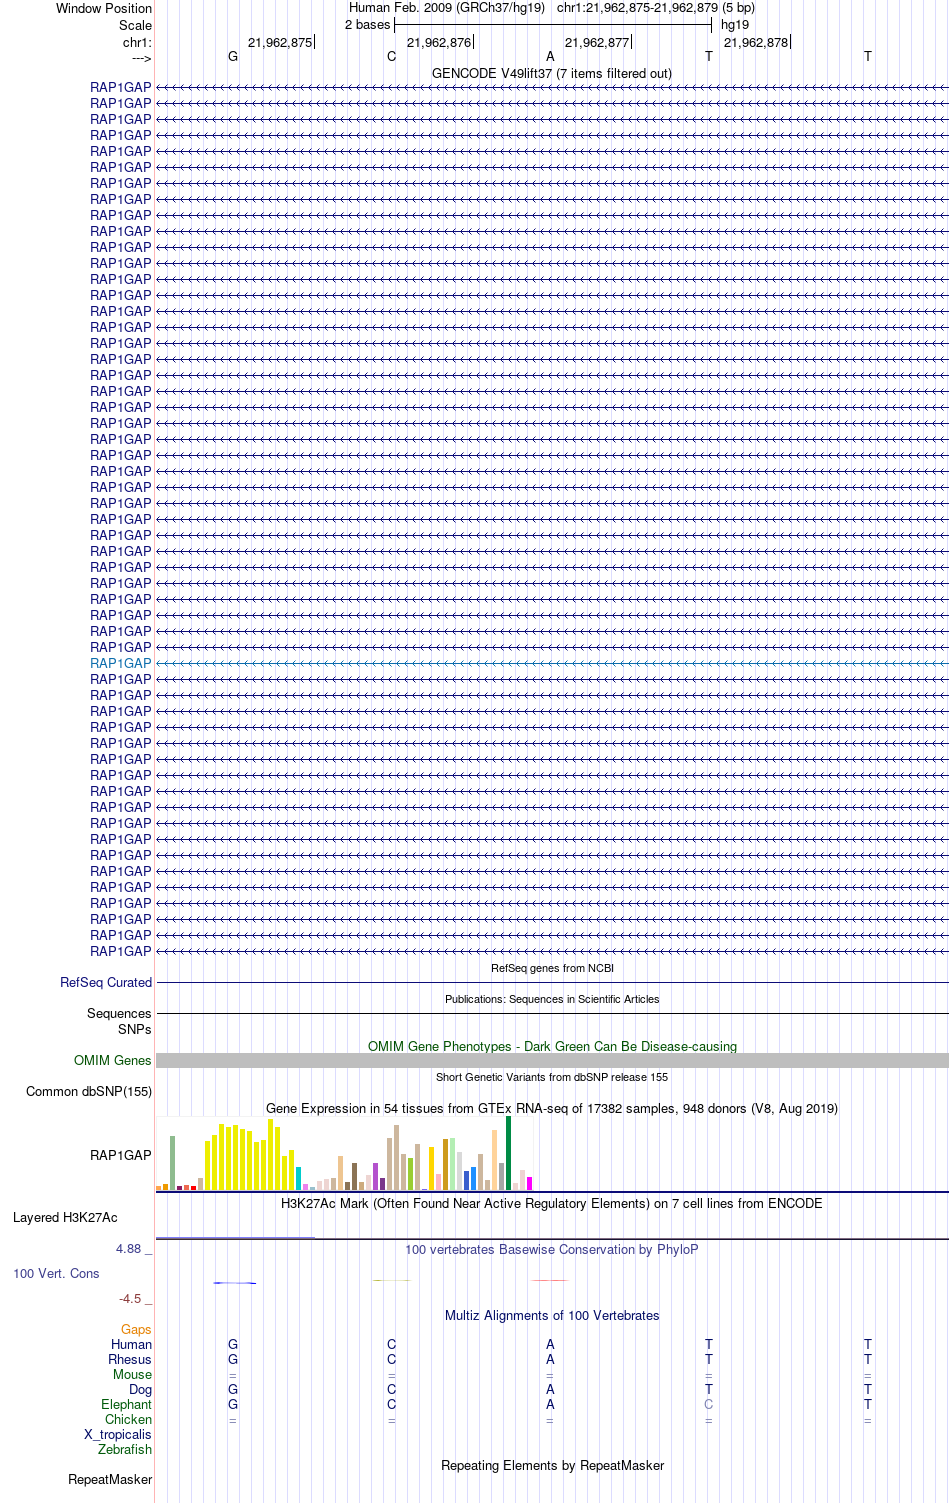The height and width of the screenshot is (1503, 950).
Task: Click the OMIM Gene Phenotypes title text
Action: pos(552,1046)
